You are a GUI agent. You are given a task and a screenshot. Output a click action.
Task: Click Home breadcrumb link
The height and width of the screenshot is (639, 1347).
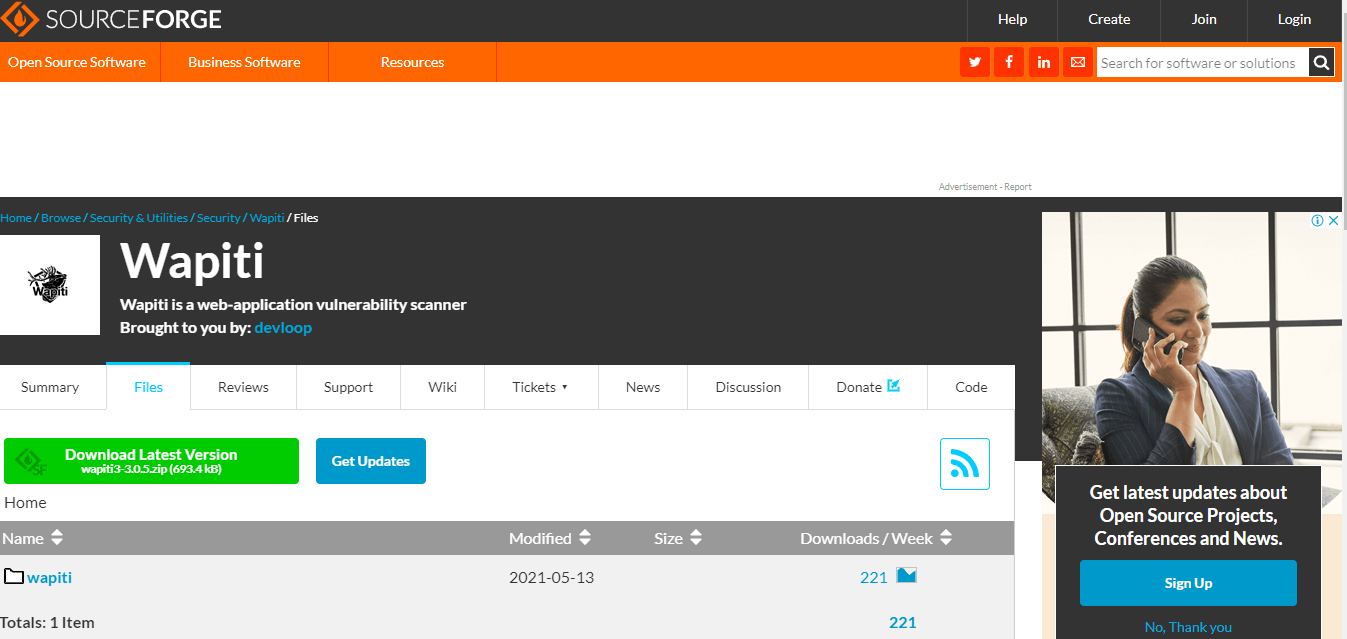16,217
